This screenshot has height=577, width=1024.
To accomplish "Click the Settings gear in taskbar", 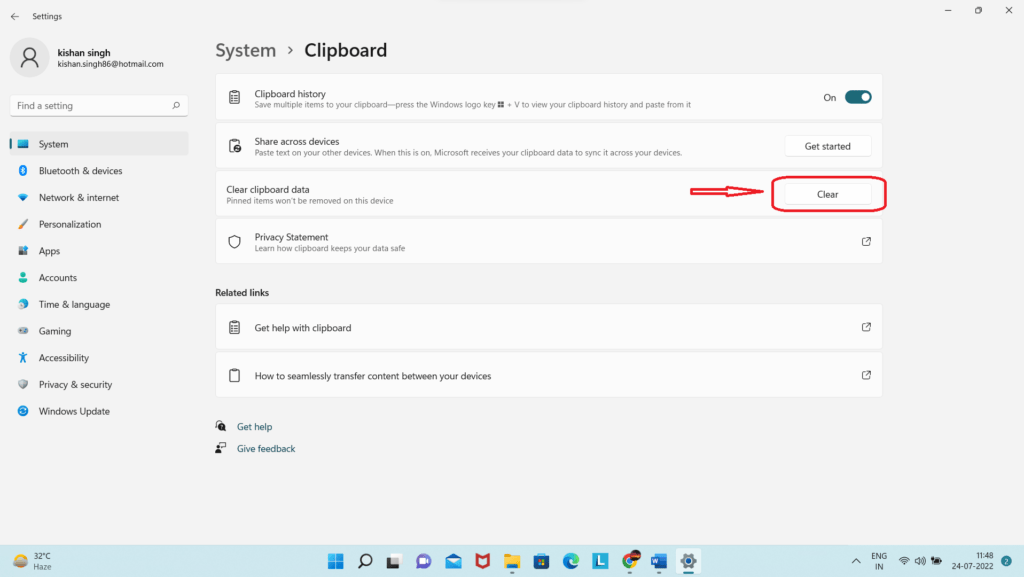I will pos(688,561).
